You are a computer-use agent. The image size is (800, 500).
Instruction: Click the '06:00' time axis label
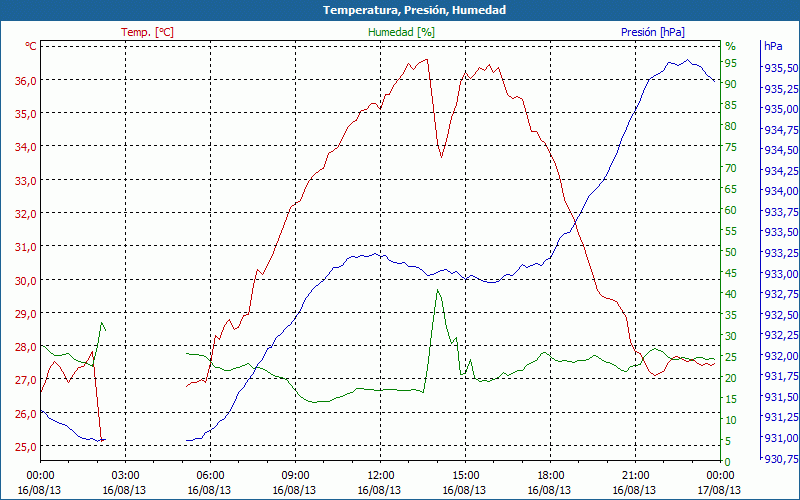[x=210, y=476]
